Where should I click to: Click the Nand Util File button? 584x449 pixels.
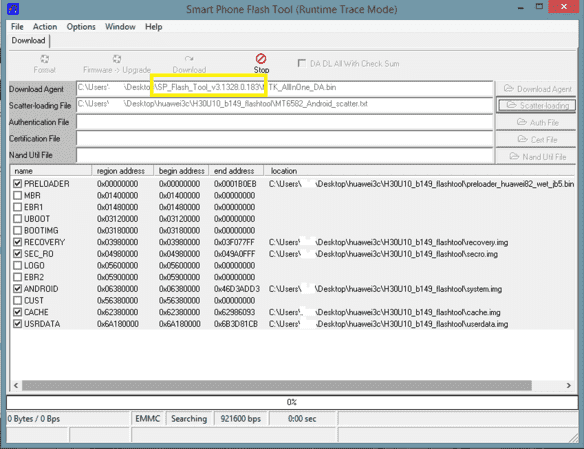pyautogui.click(x=536, y=156)
